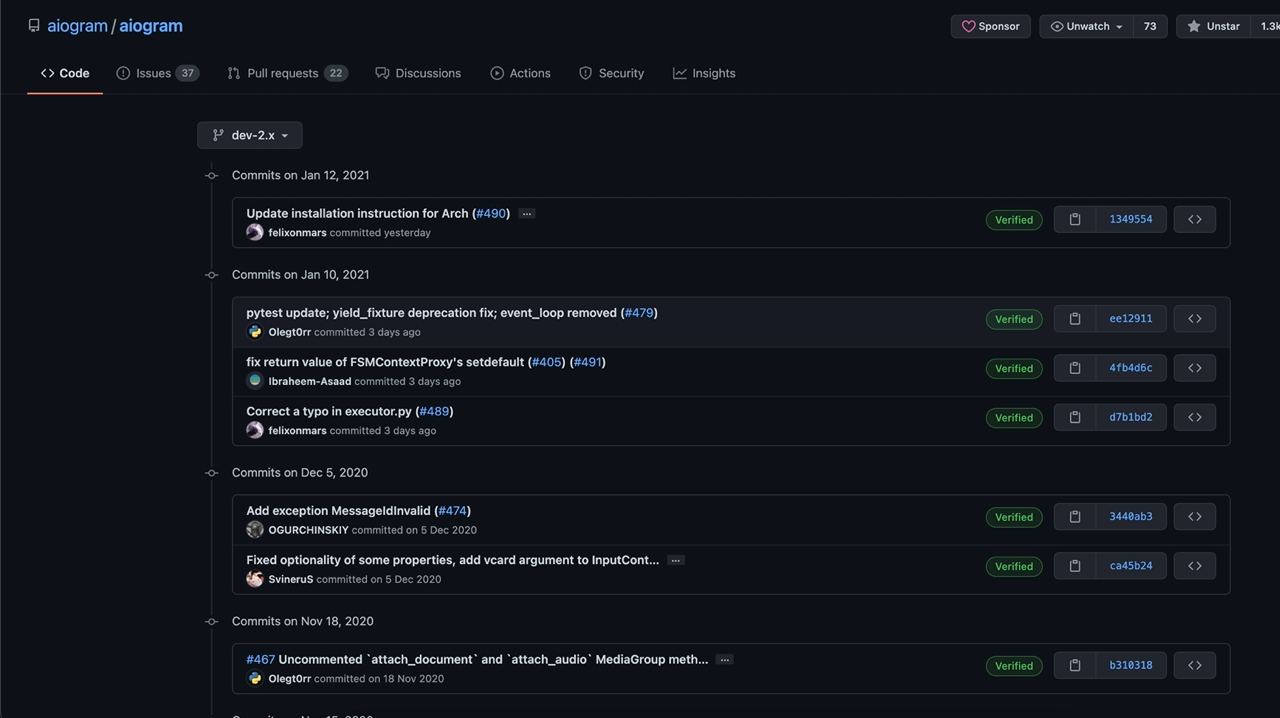Click OGURCHINSKIY avatar image

(x=255, y=530)
